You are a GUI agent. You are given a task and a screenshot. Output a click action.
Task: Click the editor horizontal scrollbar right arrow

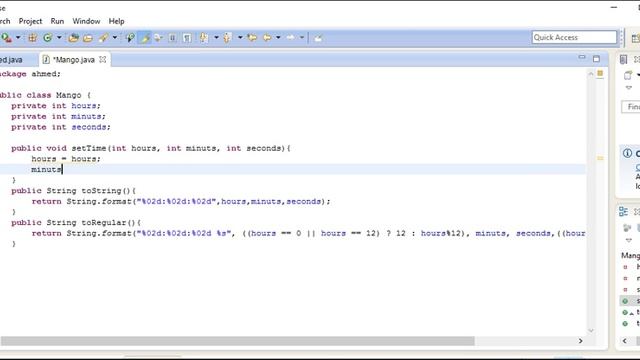coord(580,341)
